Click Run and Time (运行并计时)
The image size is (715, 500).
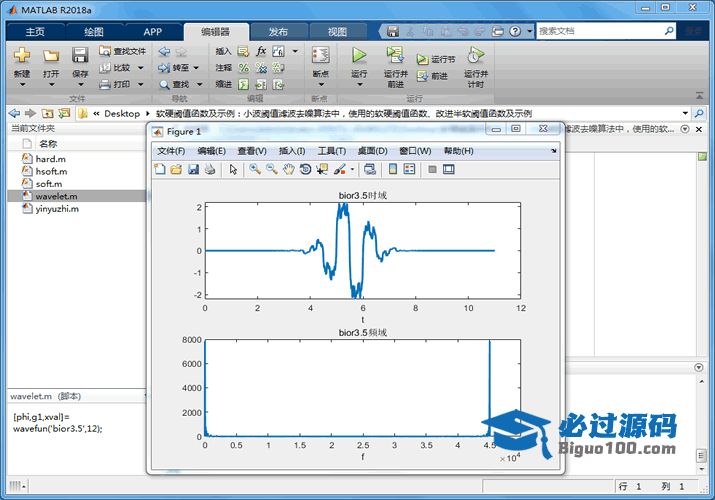click(476, 67)
